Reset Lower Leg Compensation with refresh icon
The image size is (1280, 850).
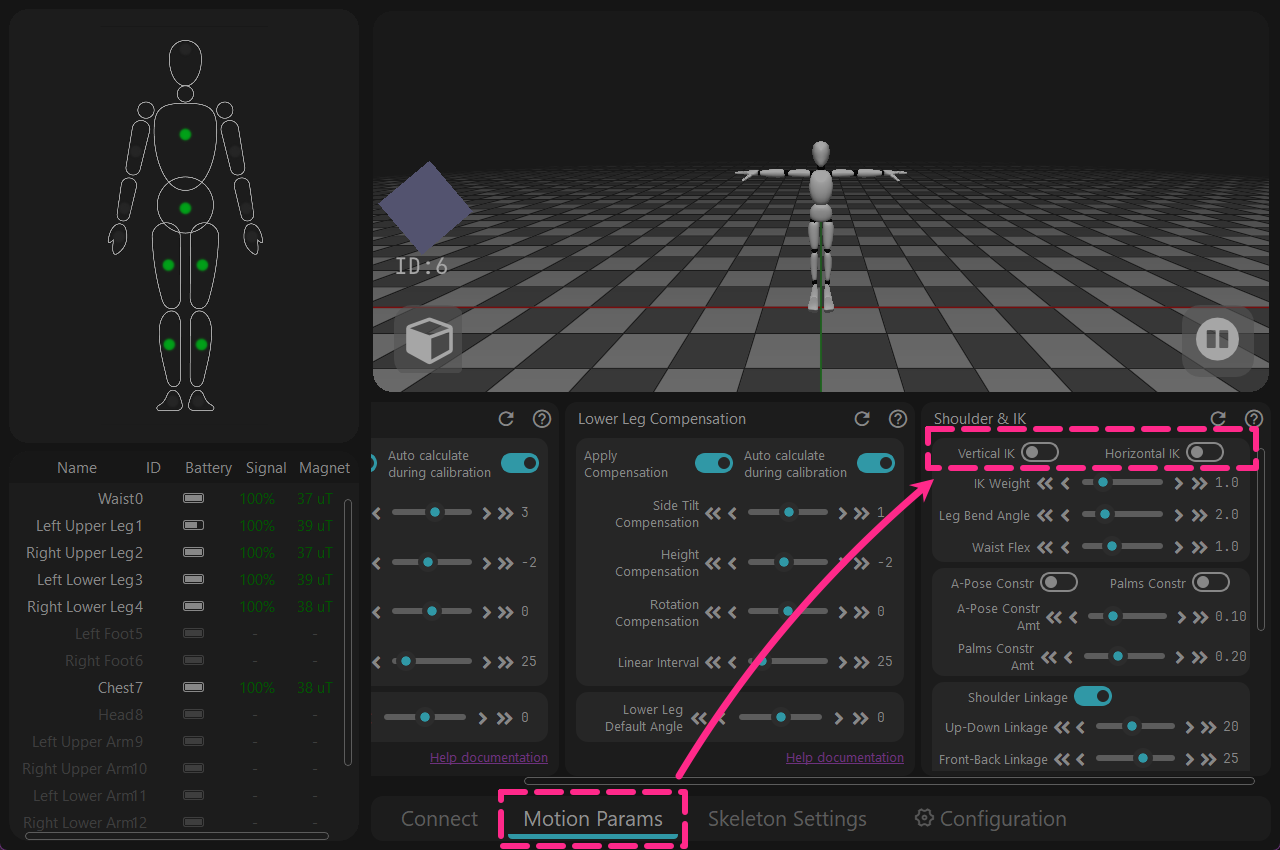862,419
